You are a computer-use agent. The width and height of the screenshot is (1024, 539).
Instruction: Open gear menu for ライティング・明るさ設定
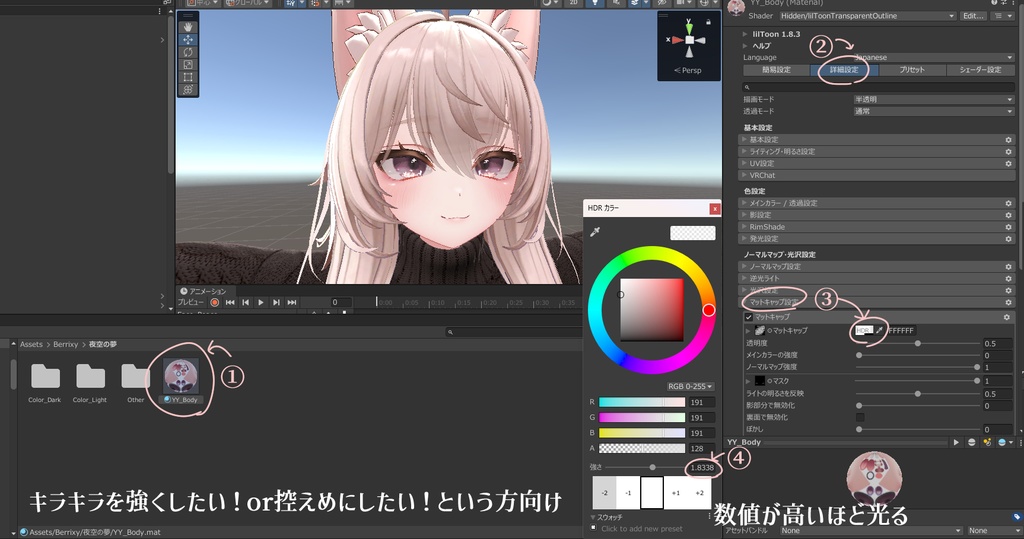click(x=1008, y=152)
